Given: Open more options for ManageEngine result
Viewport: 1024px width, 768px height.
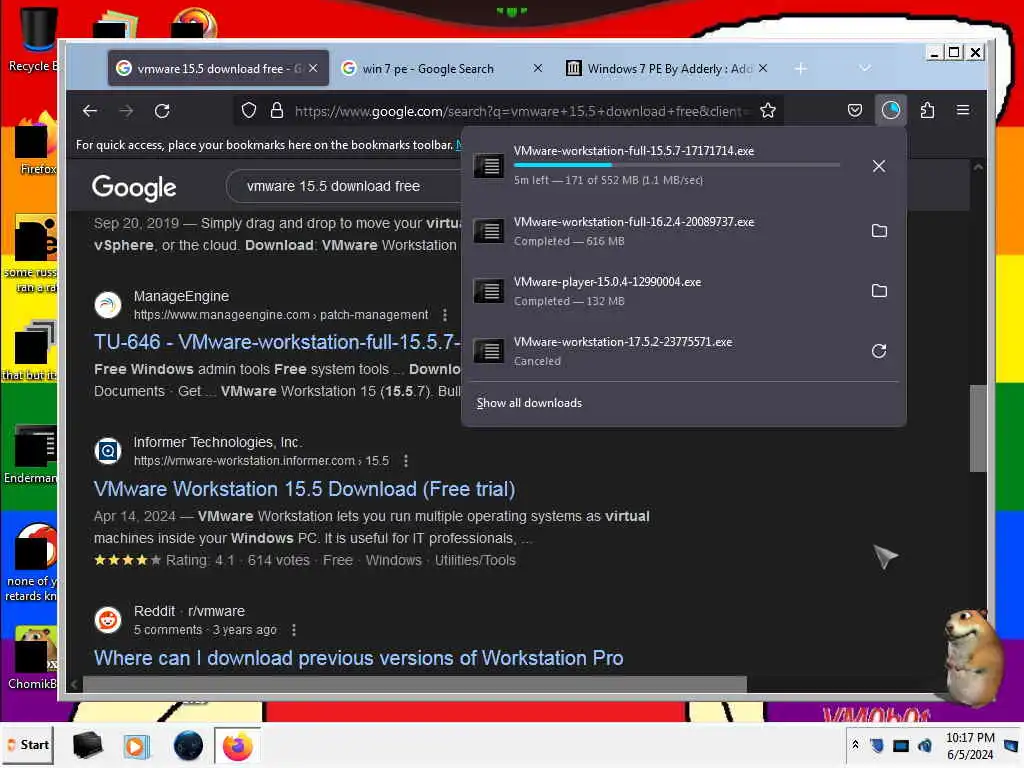Looking at the screenshot, I should (445, 315).
